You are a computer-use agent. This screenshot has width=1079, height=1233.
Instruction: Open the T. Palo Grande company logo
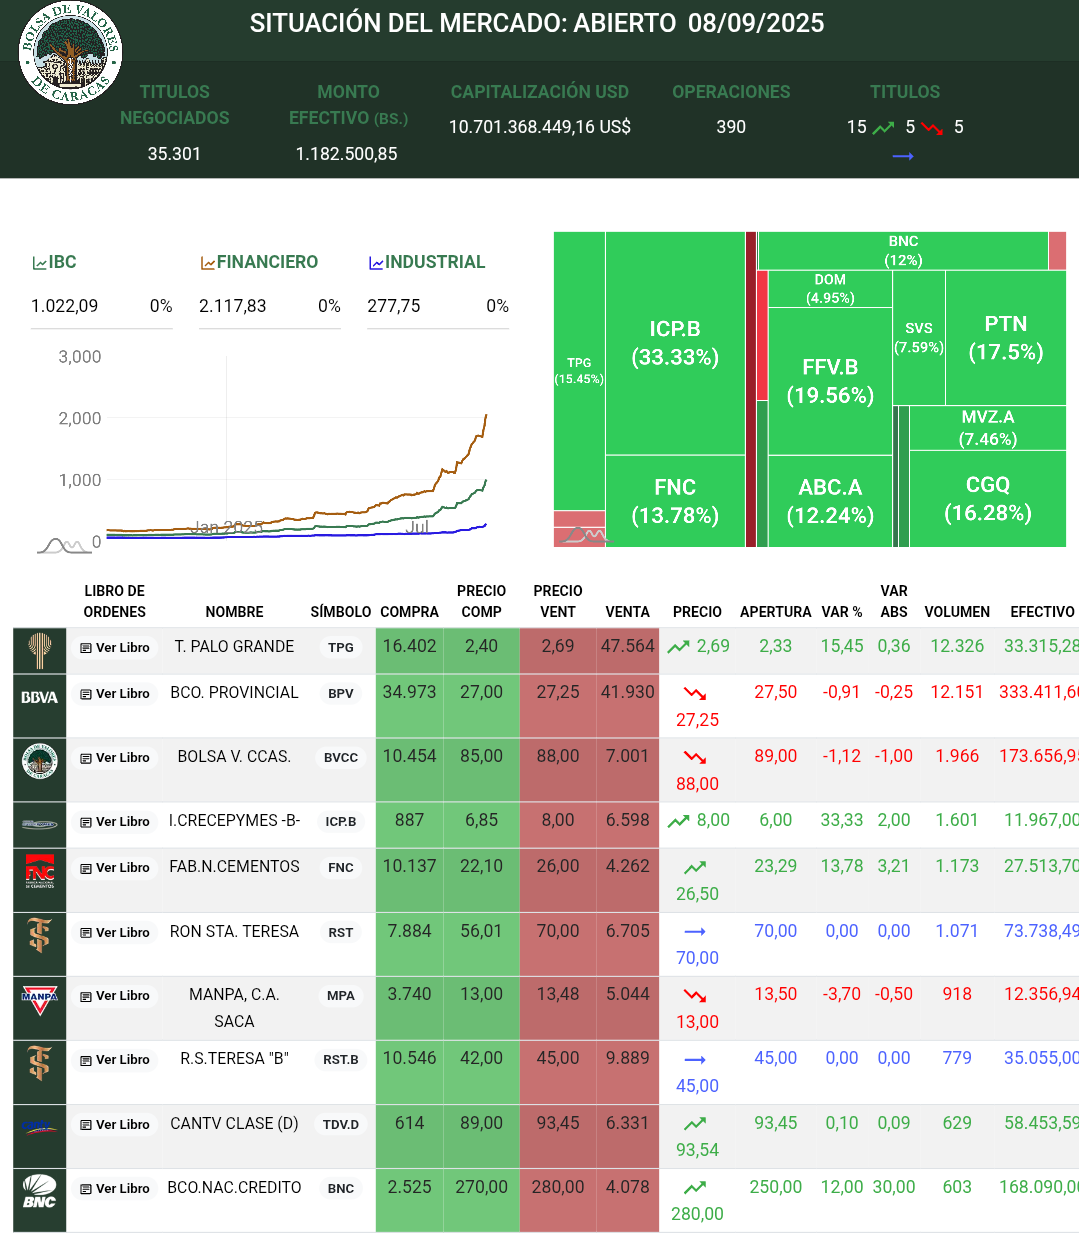[40, 651]
